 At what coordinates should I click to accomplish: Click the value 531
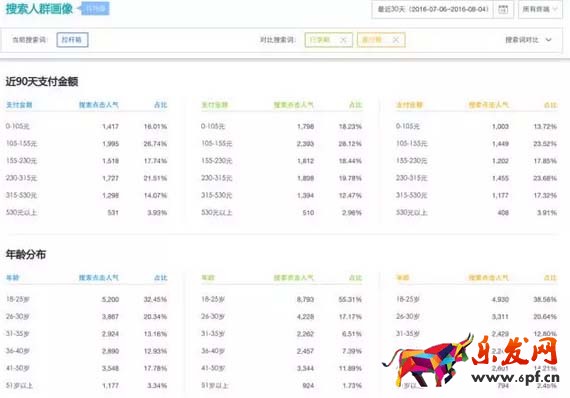tap(113, 212)
